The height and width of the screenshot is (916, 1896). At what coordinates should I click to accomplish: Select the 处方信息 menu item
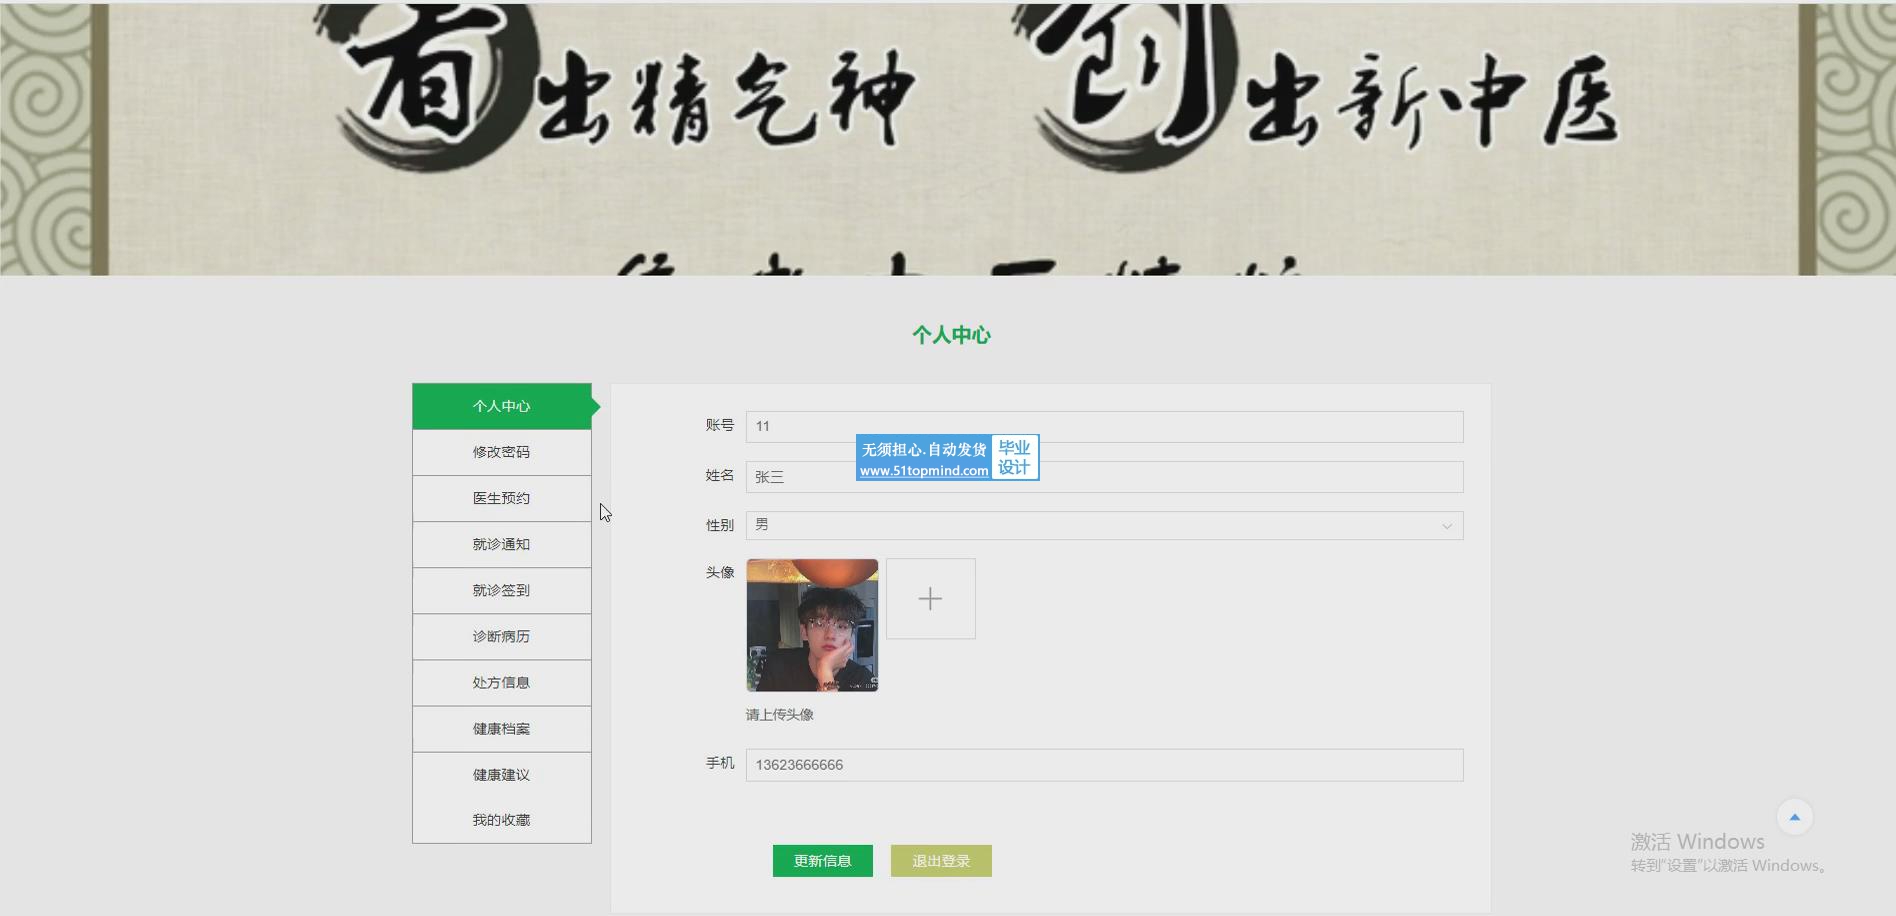tap(502, 682)
